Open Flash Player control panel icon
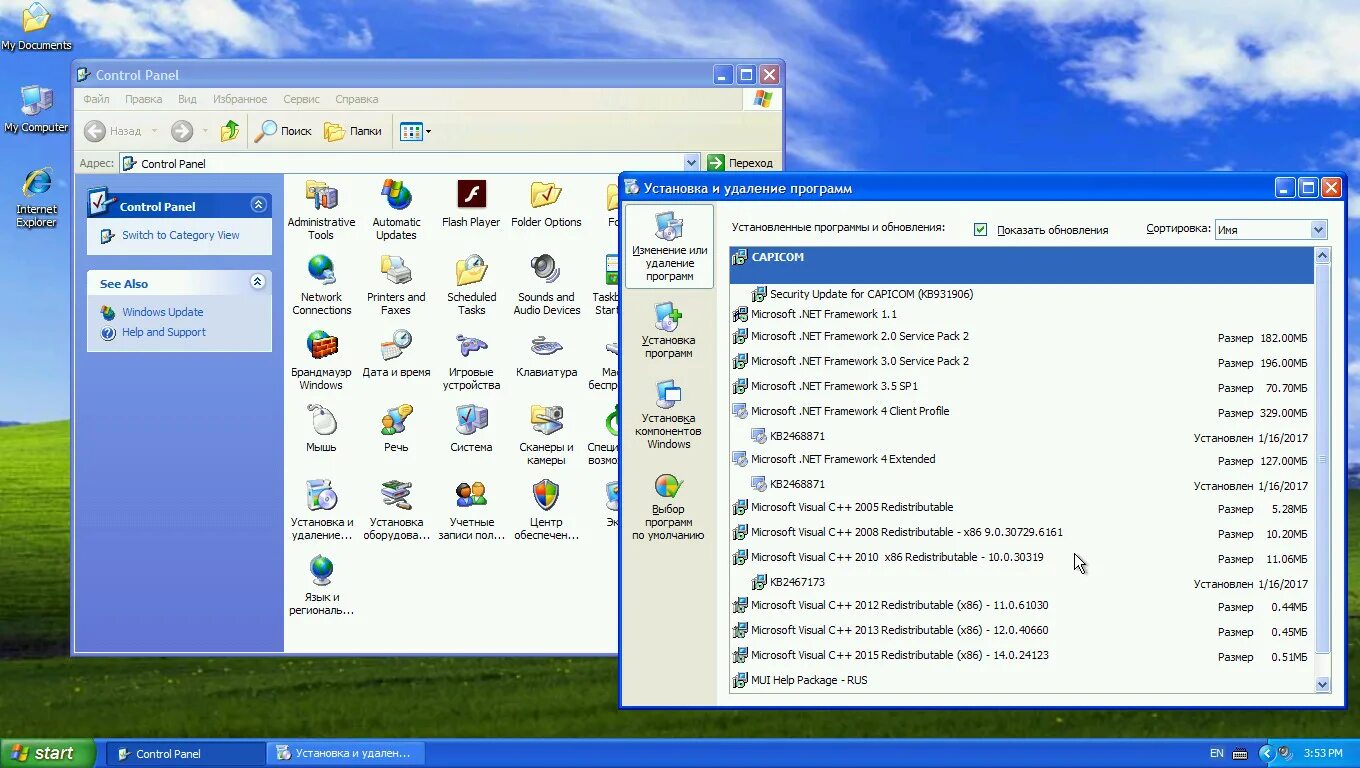 point(471,204)
